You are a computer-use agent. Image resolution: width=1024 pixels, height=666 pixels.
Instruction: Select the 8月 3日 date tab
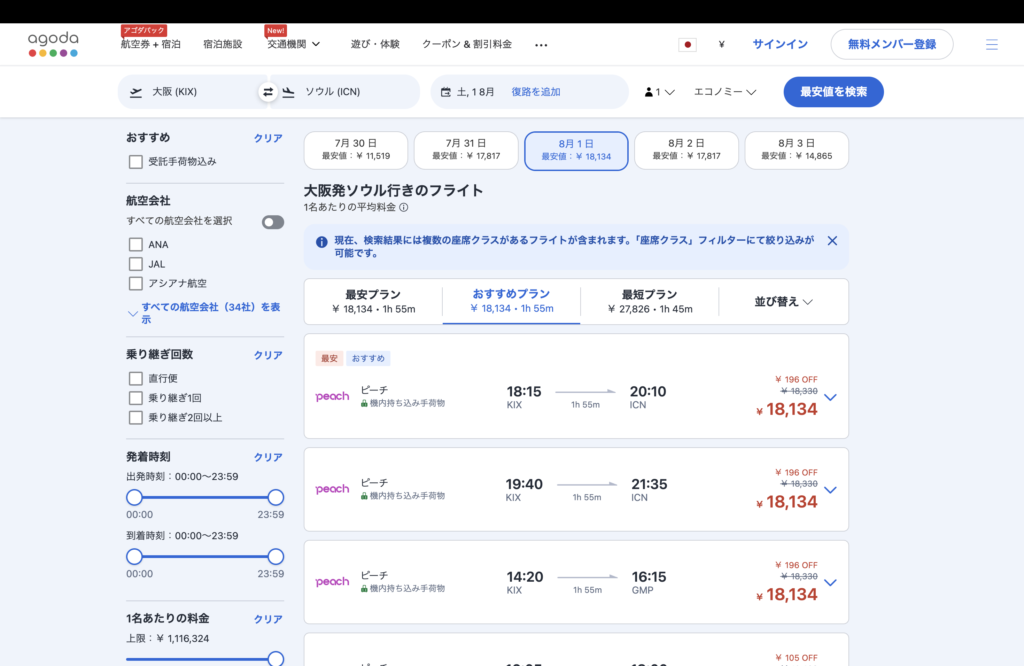(796, 150)
